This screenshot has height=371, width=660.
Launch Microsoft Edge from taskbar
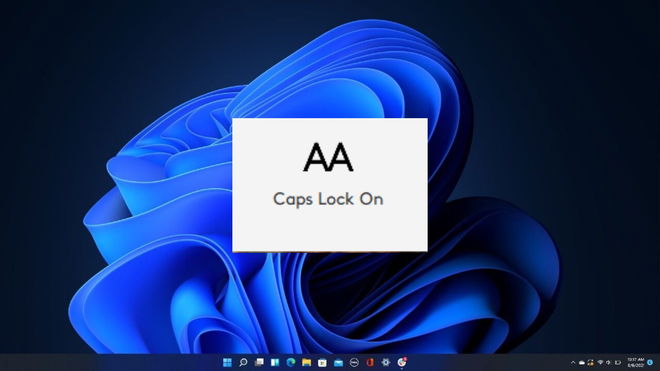[291, 362]
